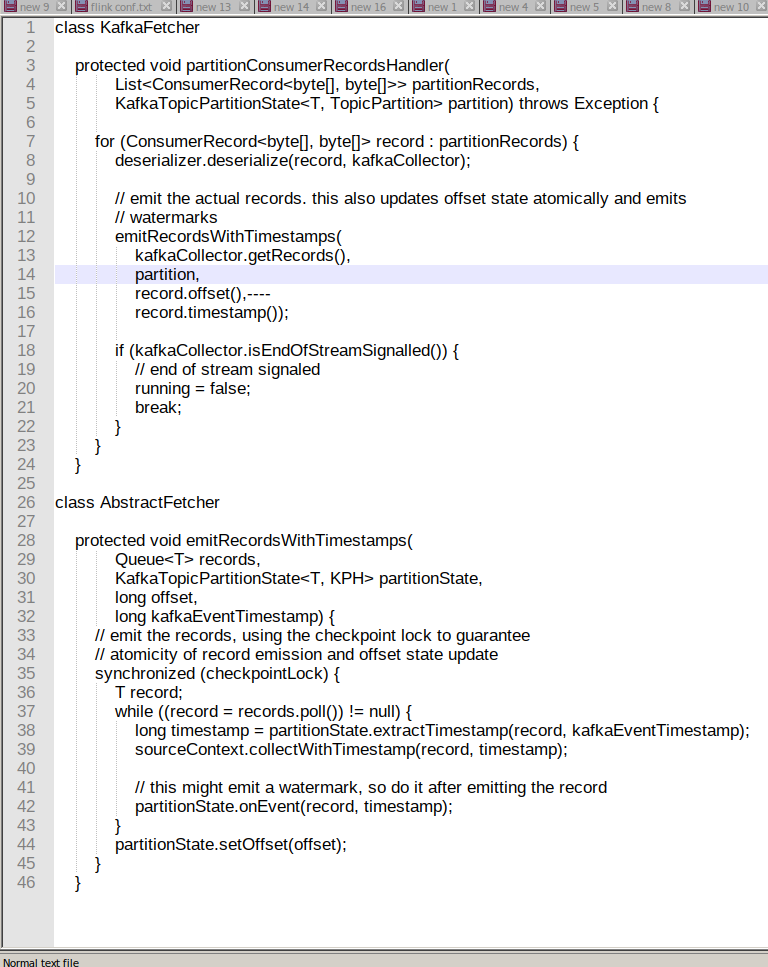Close the "new 1" tab
The height and width of the screenshot is (967, 768).
click(469, 7)
